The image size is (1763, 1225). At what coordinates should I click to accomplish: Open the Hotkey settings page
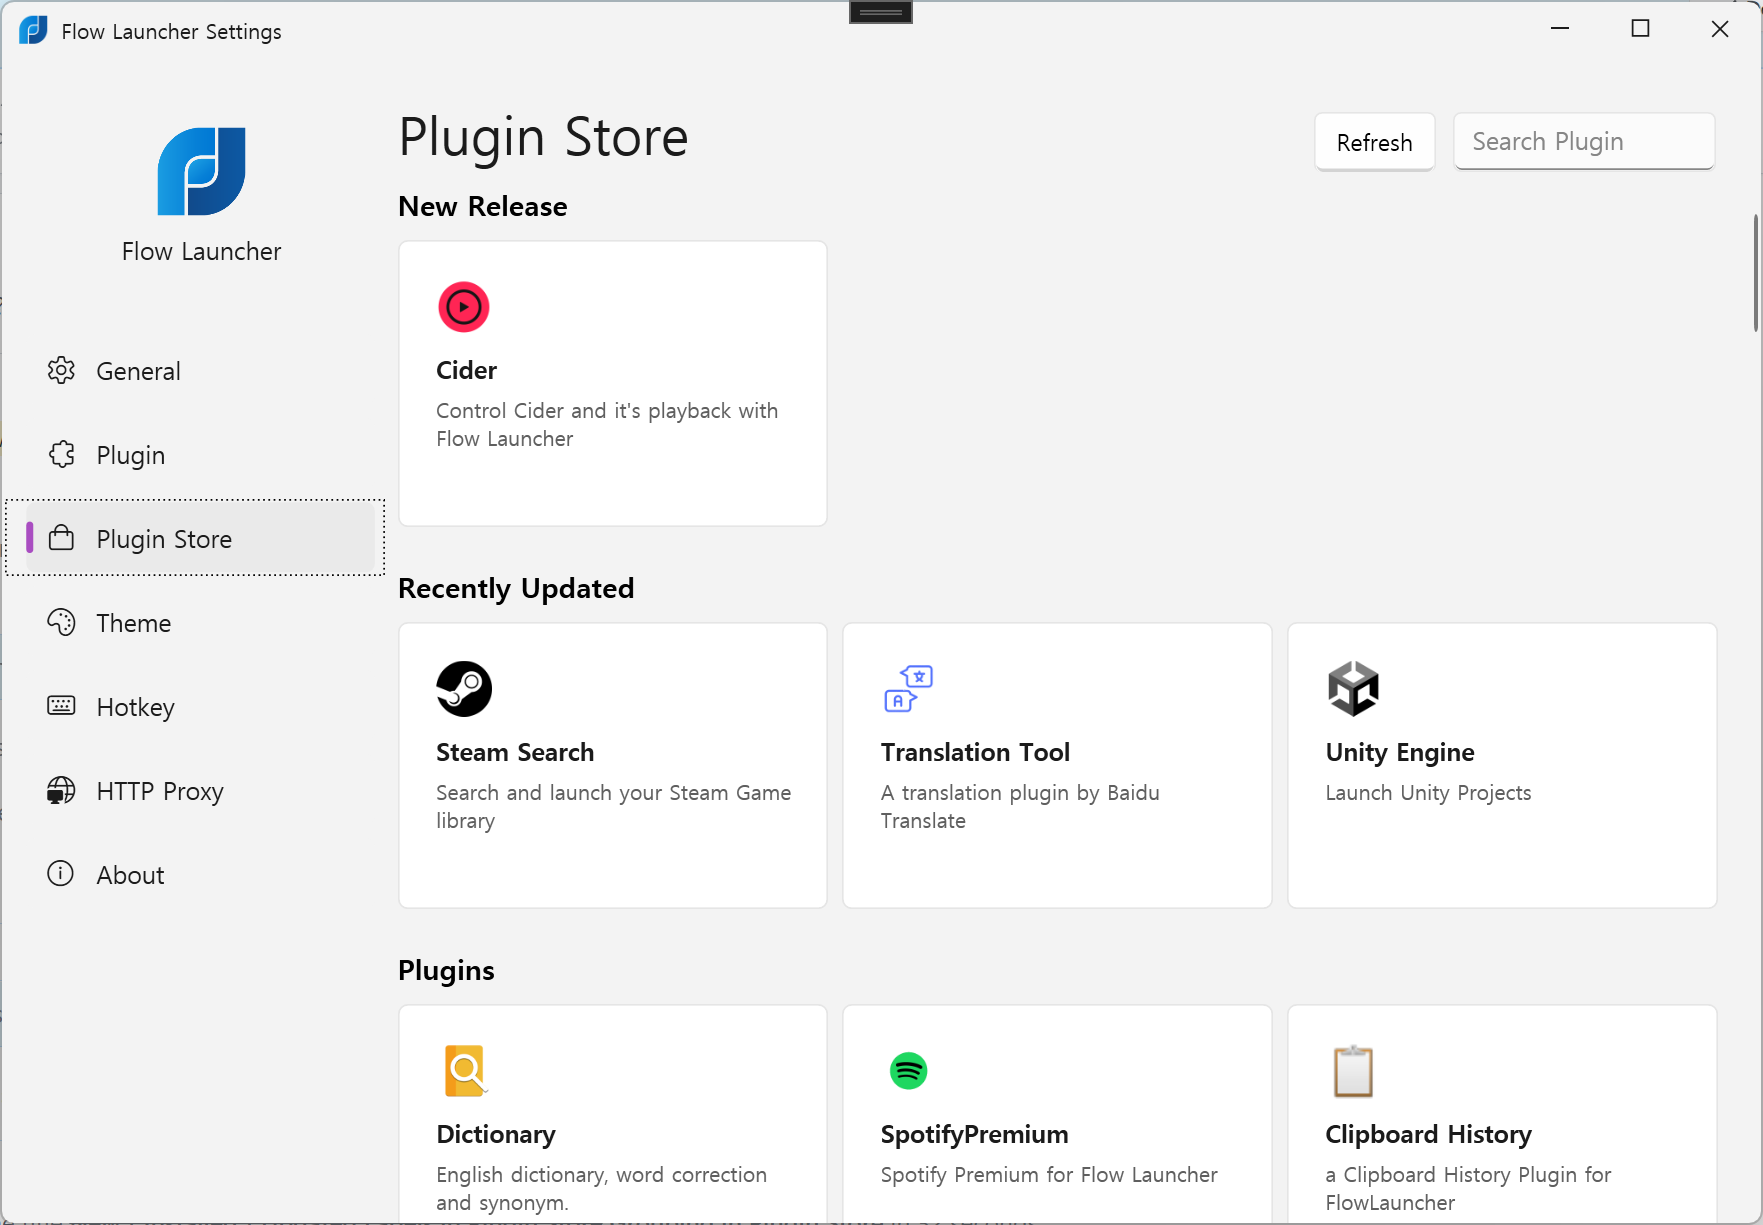click(200, 707)
